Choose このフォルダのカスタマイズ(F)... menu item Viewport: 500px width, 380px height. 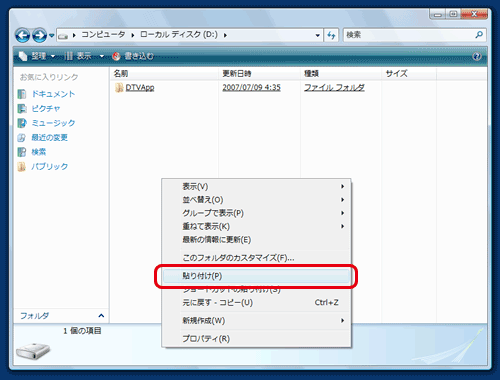pos(256,258)
